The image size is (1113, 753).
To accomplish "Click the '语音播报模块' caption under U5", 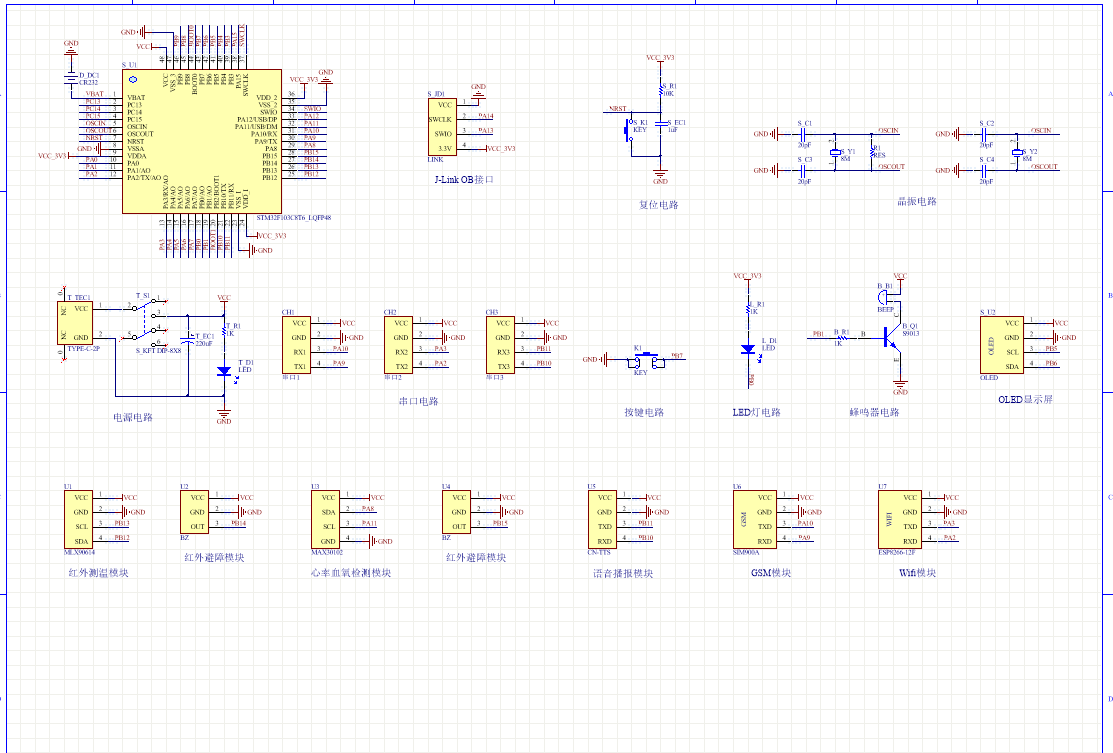I will (x=622, y=573).
